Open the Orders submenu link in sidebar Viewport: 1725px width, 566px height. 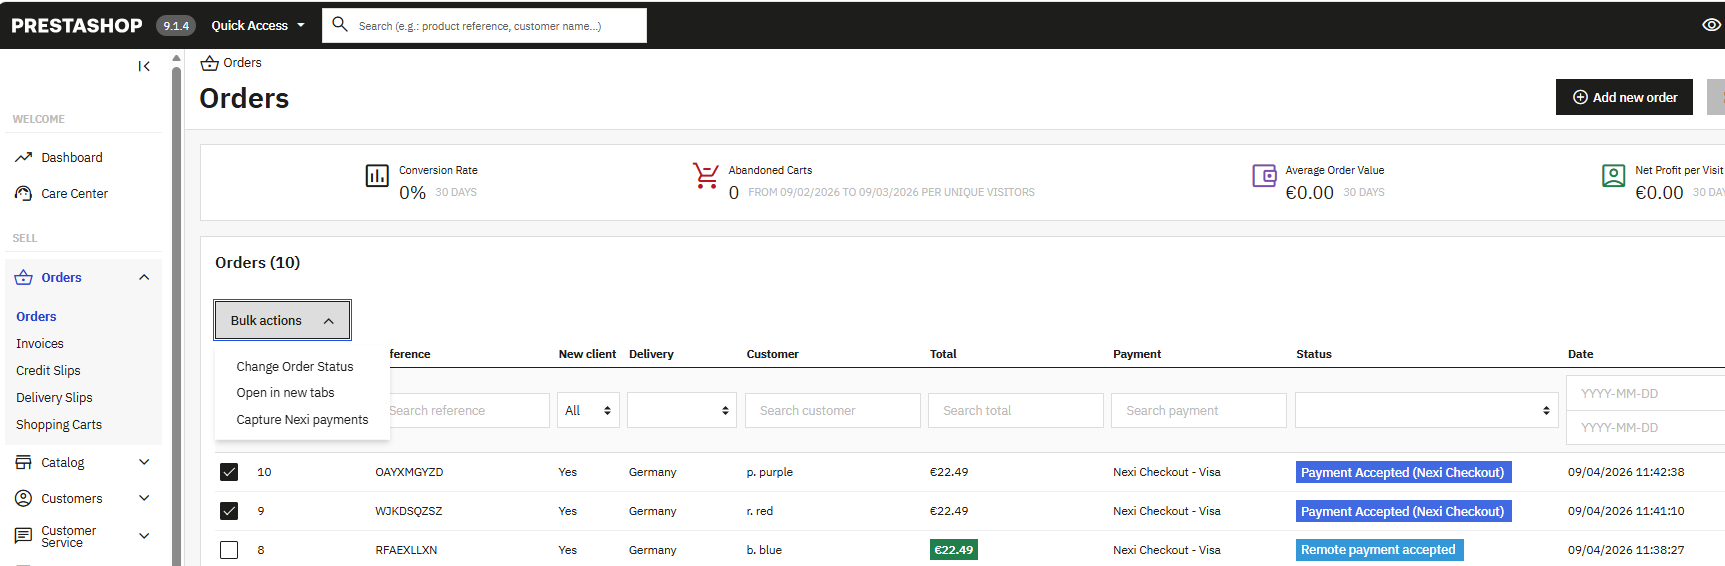36,316
